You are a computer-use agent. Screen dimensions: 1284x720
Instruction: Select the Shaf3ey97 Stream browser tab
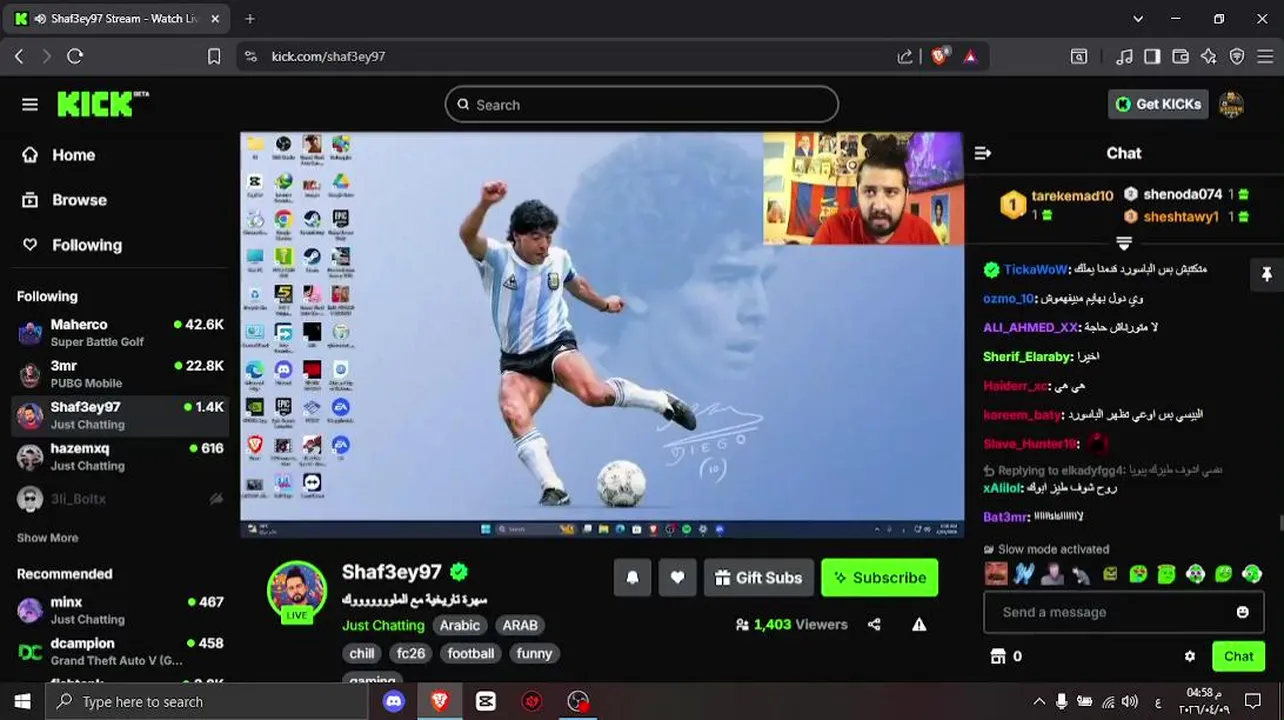point(115,19)
